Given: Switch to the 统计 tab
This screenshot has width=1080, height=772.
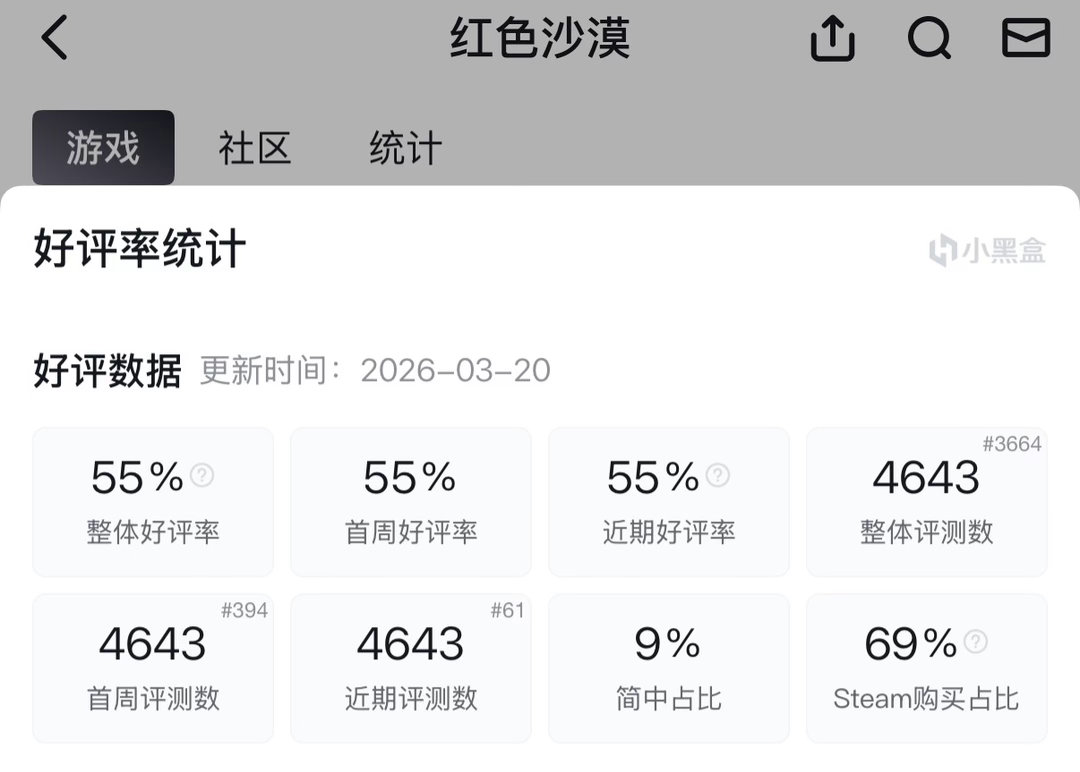Looking at the screenshot, I should click(405, 146).
